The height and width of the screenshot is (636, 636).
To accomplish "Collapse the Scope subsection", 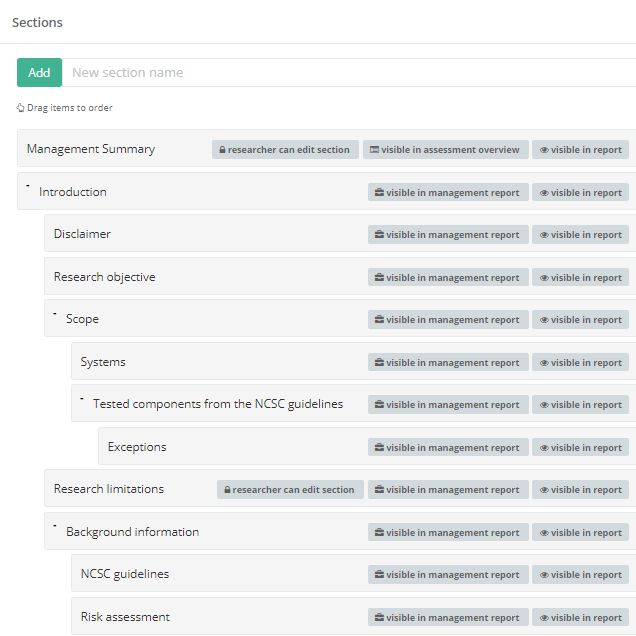I will (x=55, y=313).
